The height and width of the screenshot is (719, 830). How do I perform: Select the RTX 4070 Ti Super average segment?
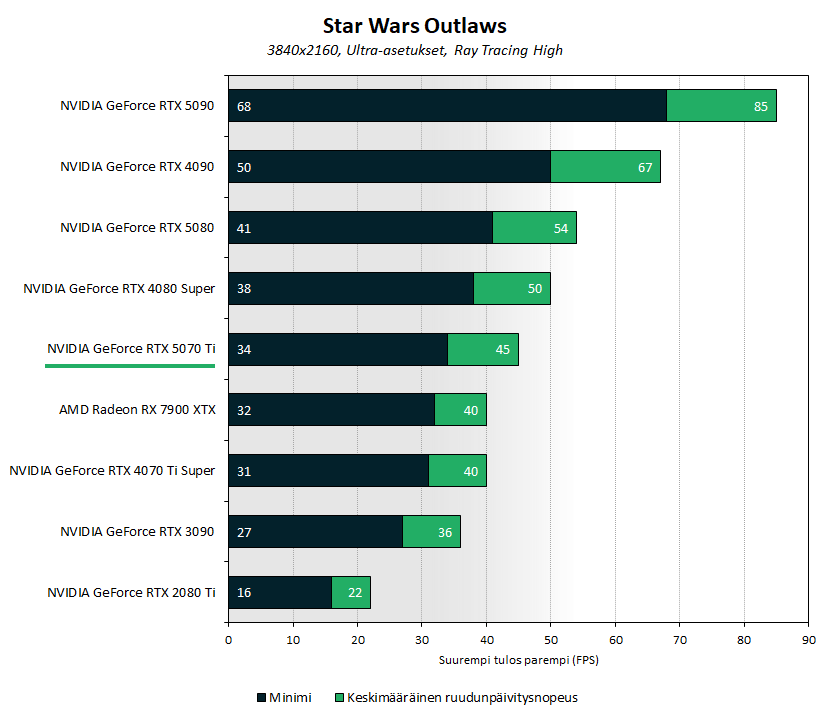tap(457, 471)
